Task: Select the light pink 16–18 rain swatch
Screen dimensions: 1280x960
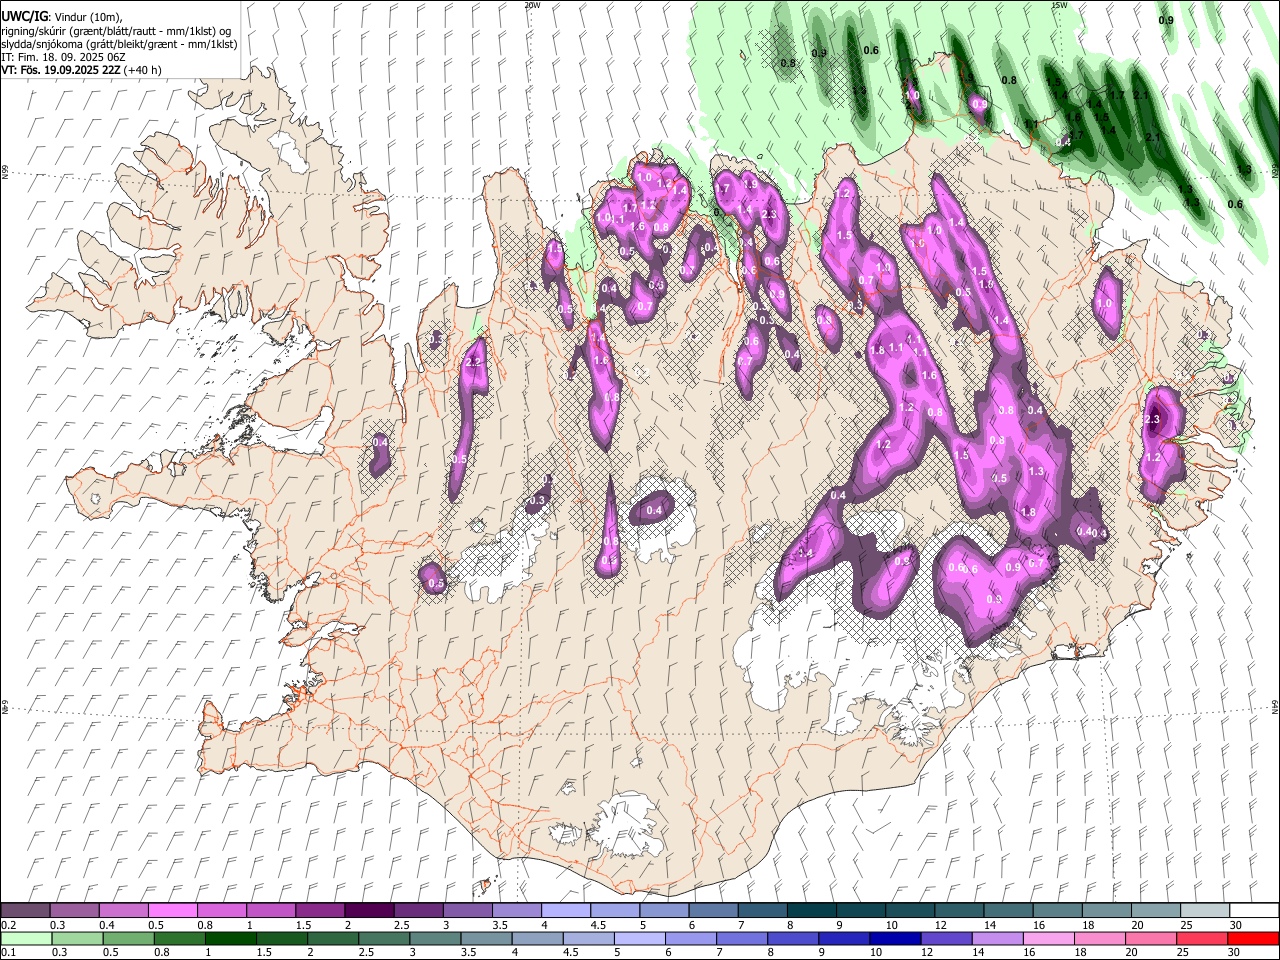Action: 1048,938
